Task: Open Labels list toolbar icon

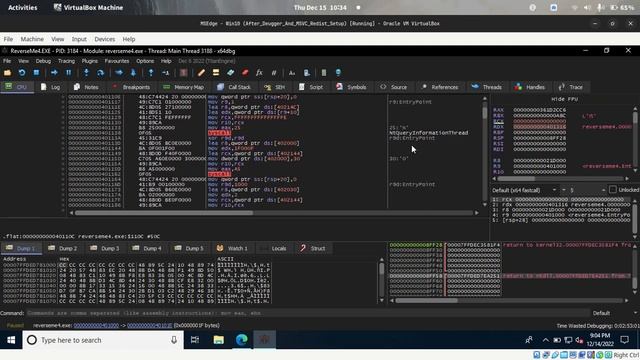Action: 231,73
